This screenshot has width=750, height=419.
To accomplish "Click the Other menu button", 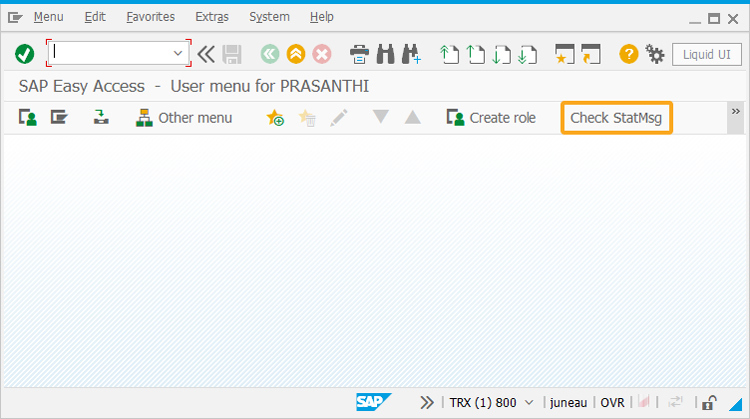I will [x=184, y=118].
